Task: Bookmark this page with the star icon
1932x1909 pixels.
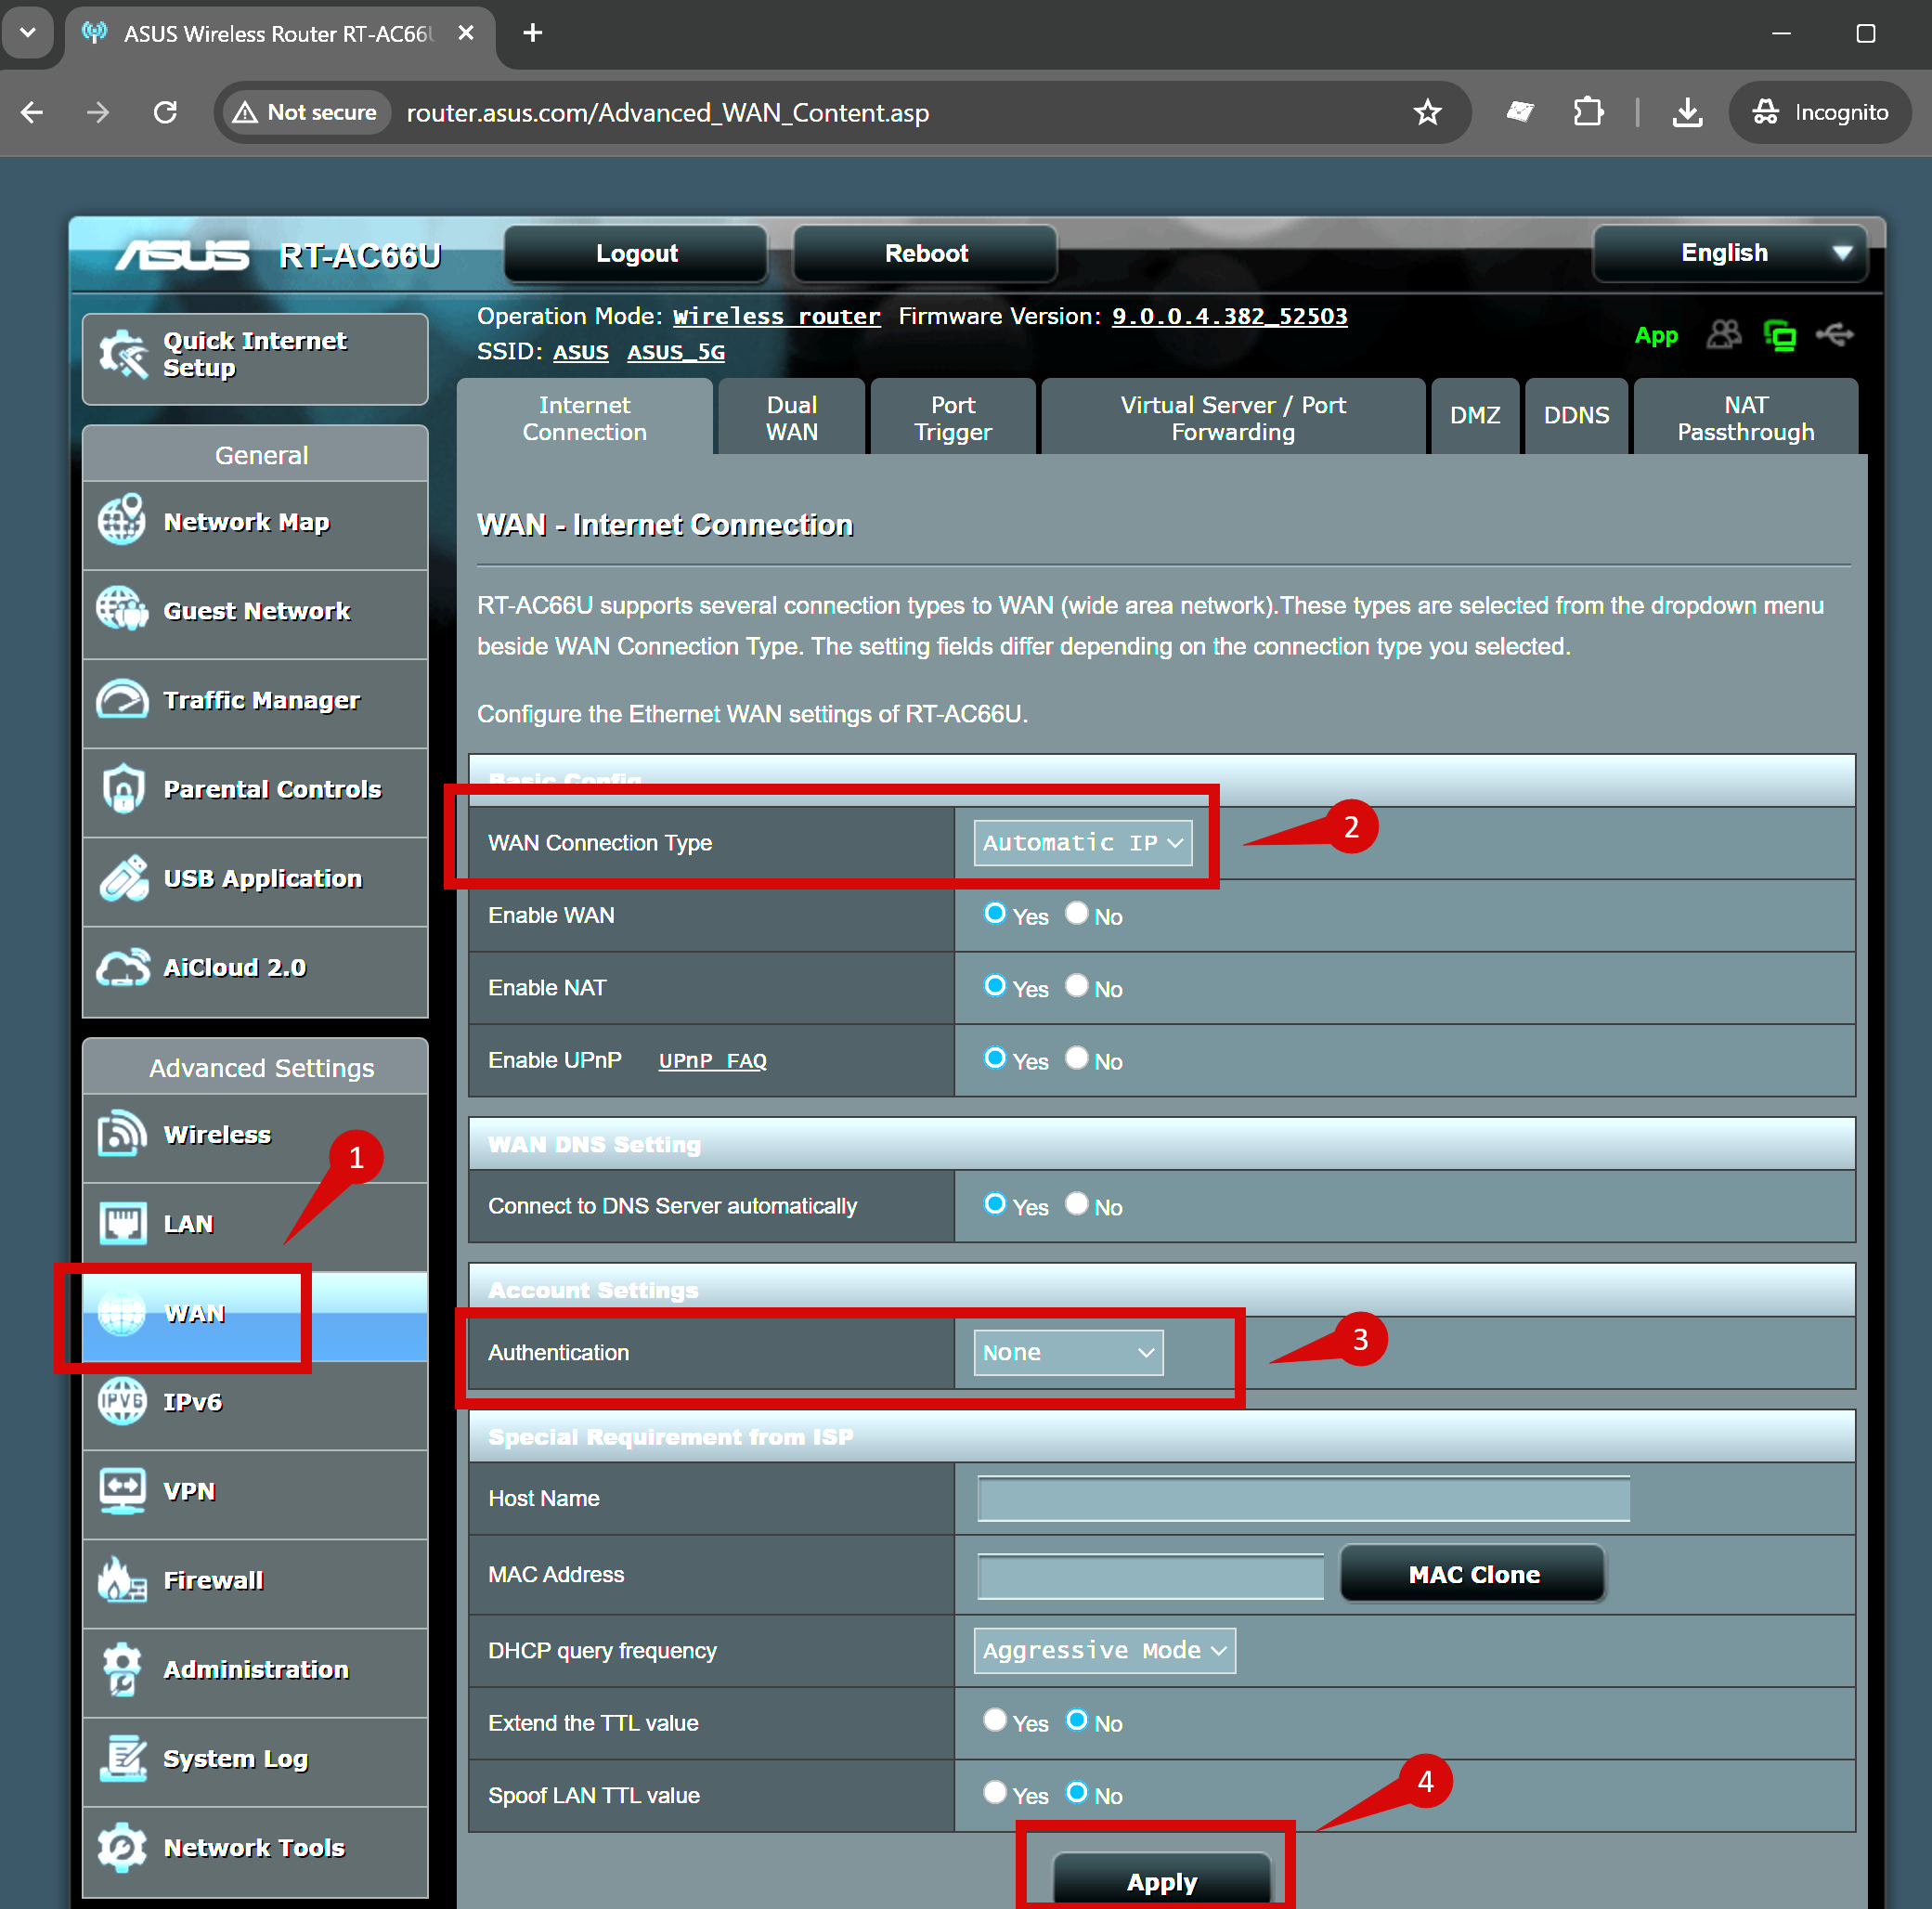Action: click(1427, 112)
